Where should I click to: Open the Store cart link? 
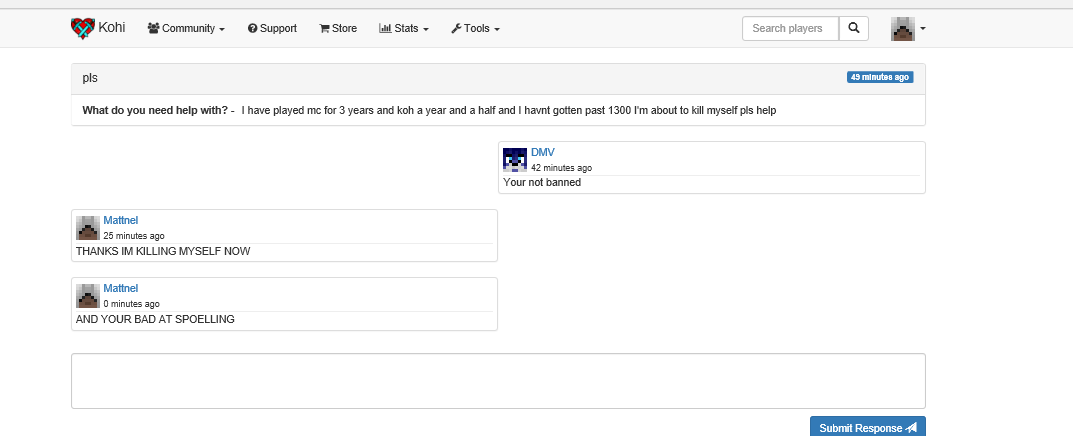pos(338,29)
